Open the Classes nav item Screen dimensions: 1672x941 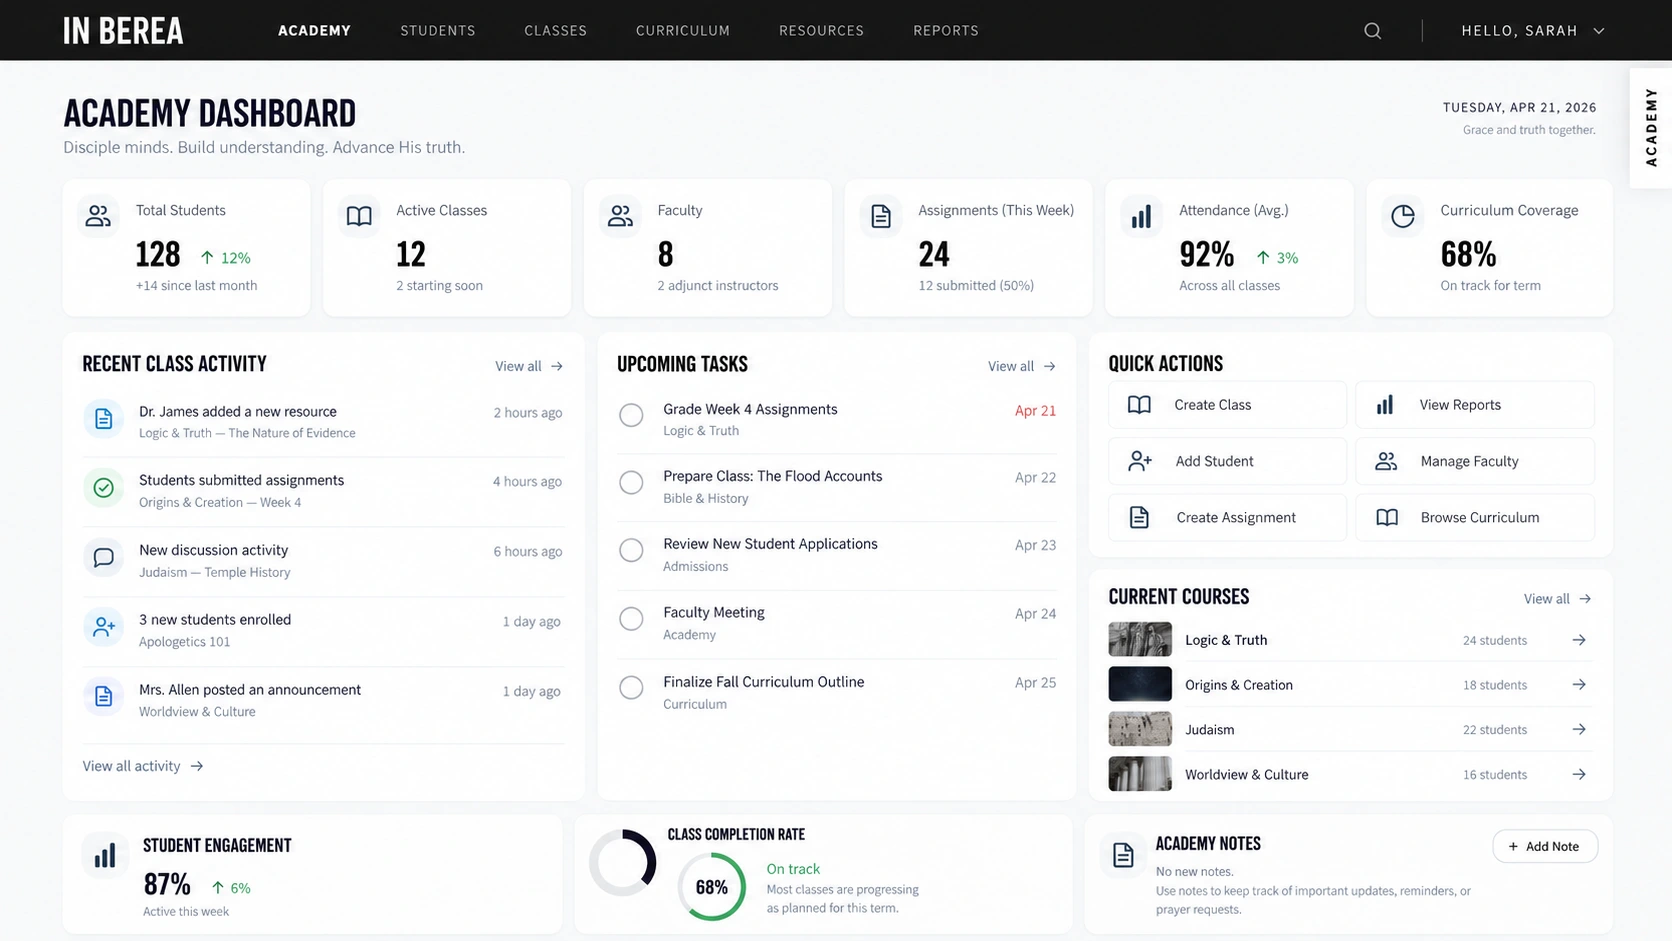(556, 31)
